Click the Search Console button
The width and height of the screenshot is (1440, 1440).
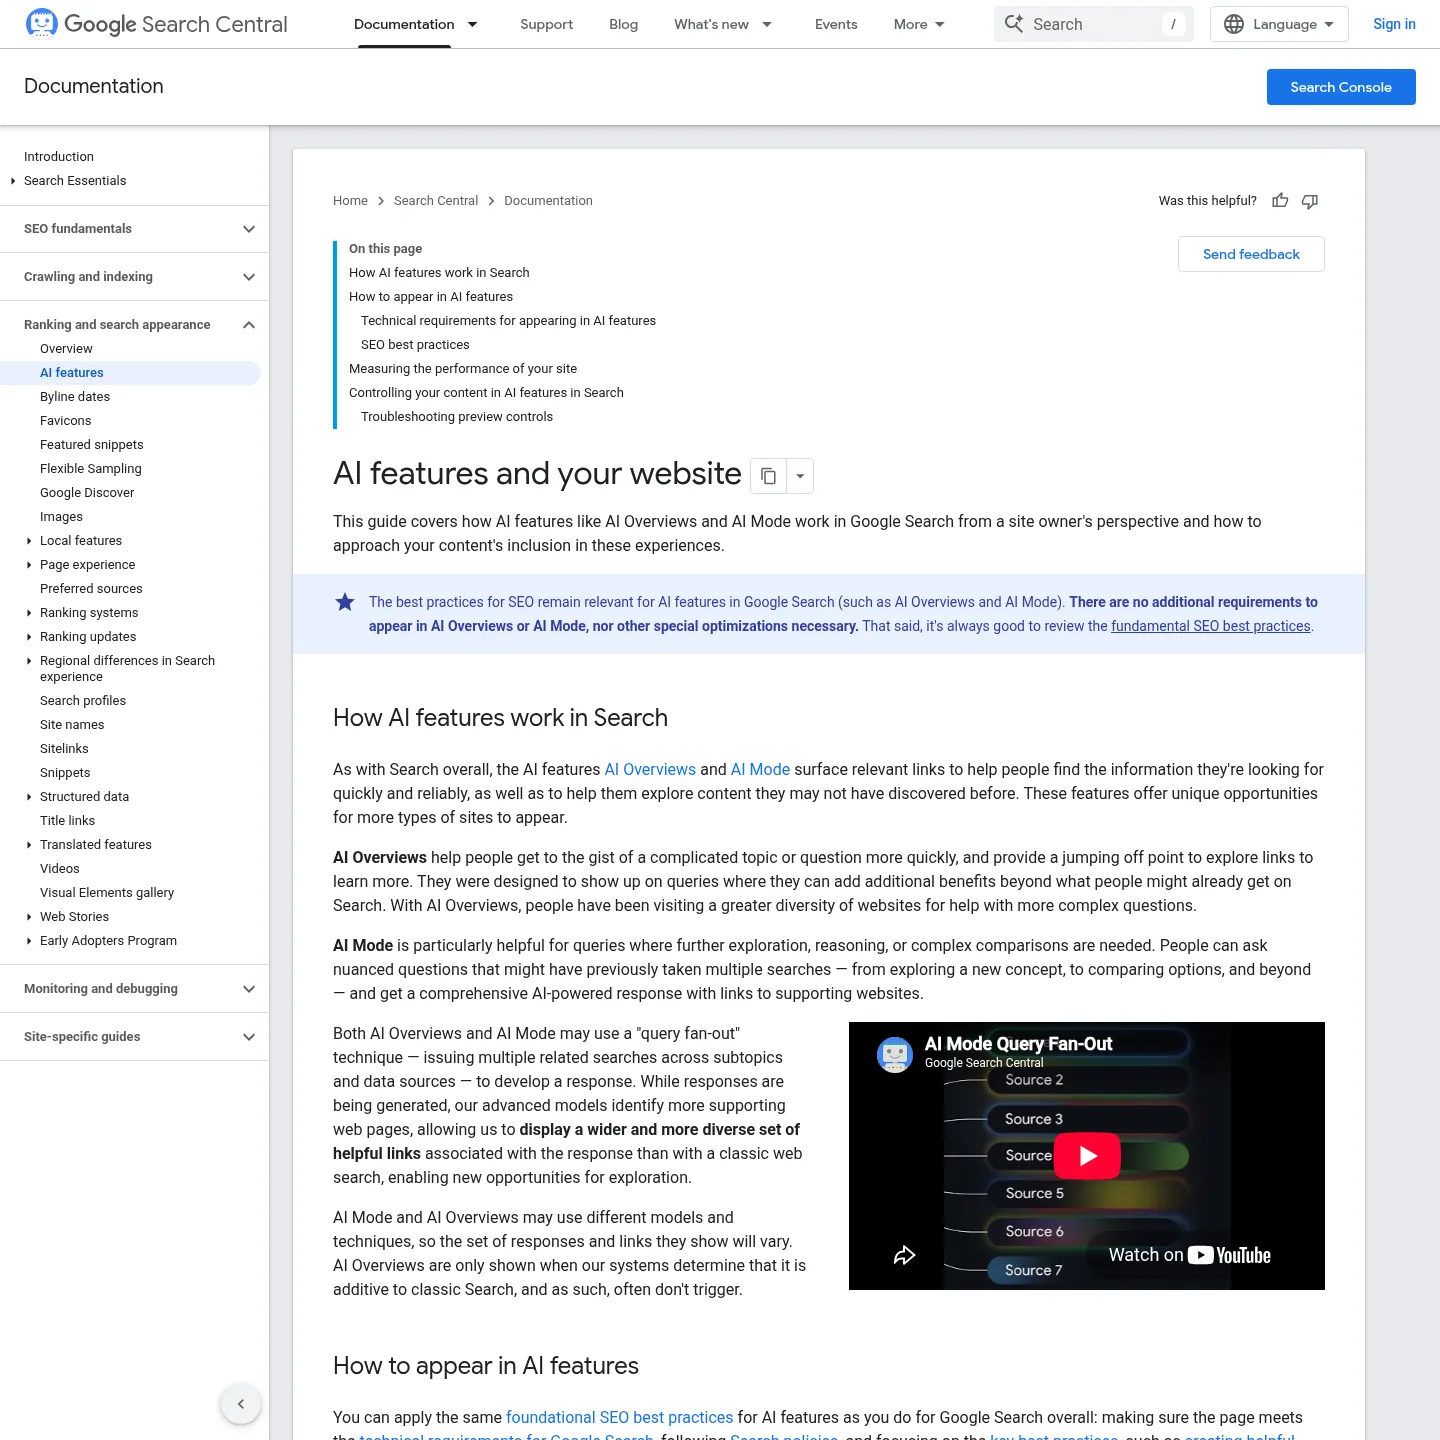[x=1341, y=87]
